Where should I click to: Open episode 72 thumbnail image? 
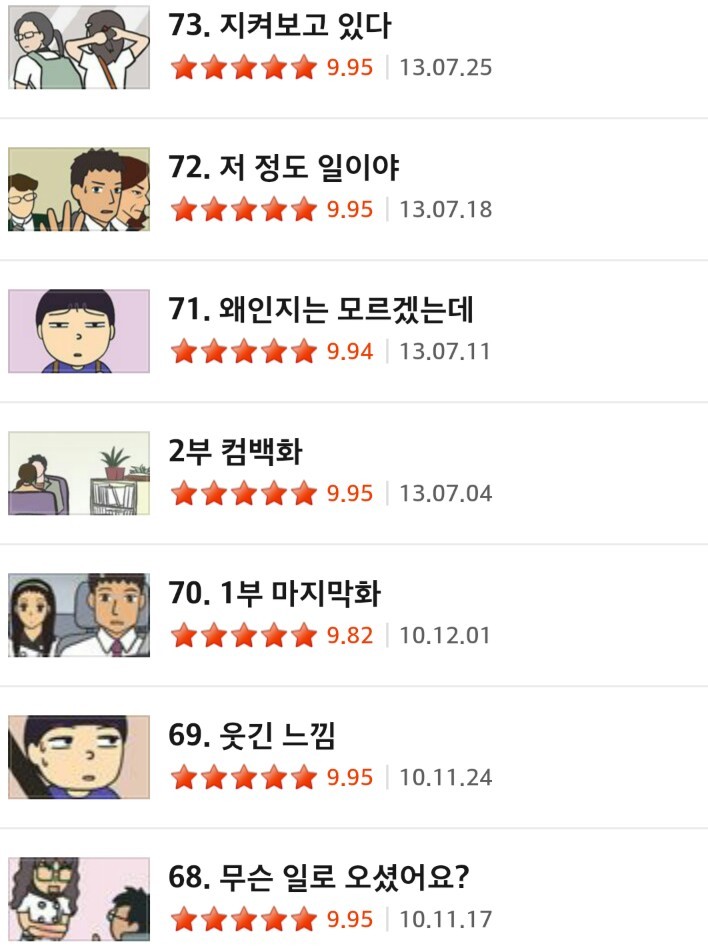pyautogui.click(x=79, y=189)
